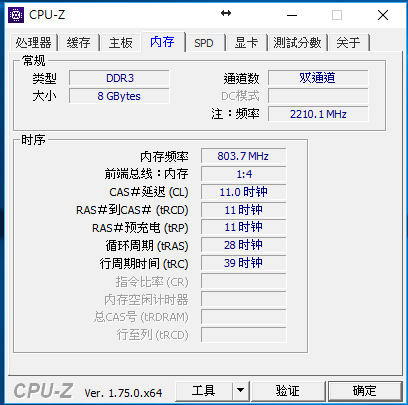This screenshot has width=408, height=405.
Task: Click the double-arrow resize icon in title bar
Action: tap(226, 13)
